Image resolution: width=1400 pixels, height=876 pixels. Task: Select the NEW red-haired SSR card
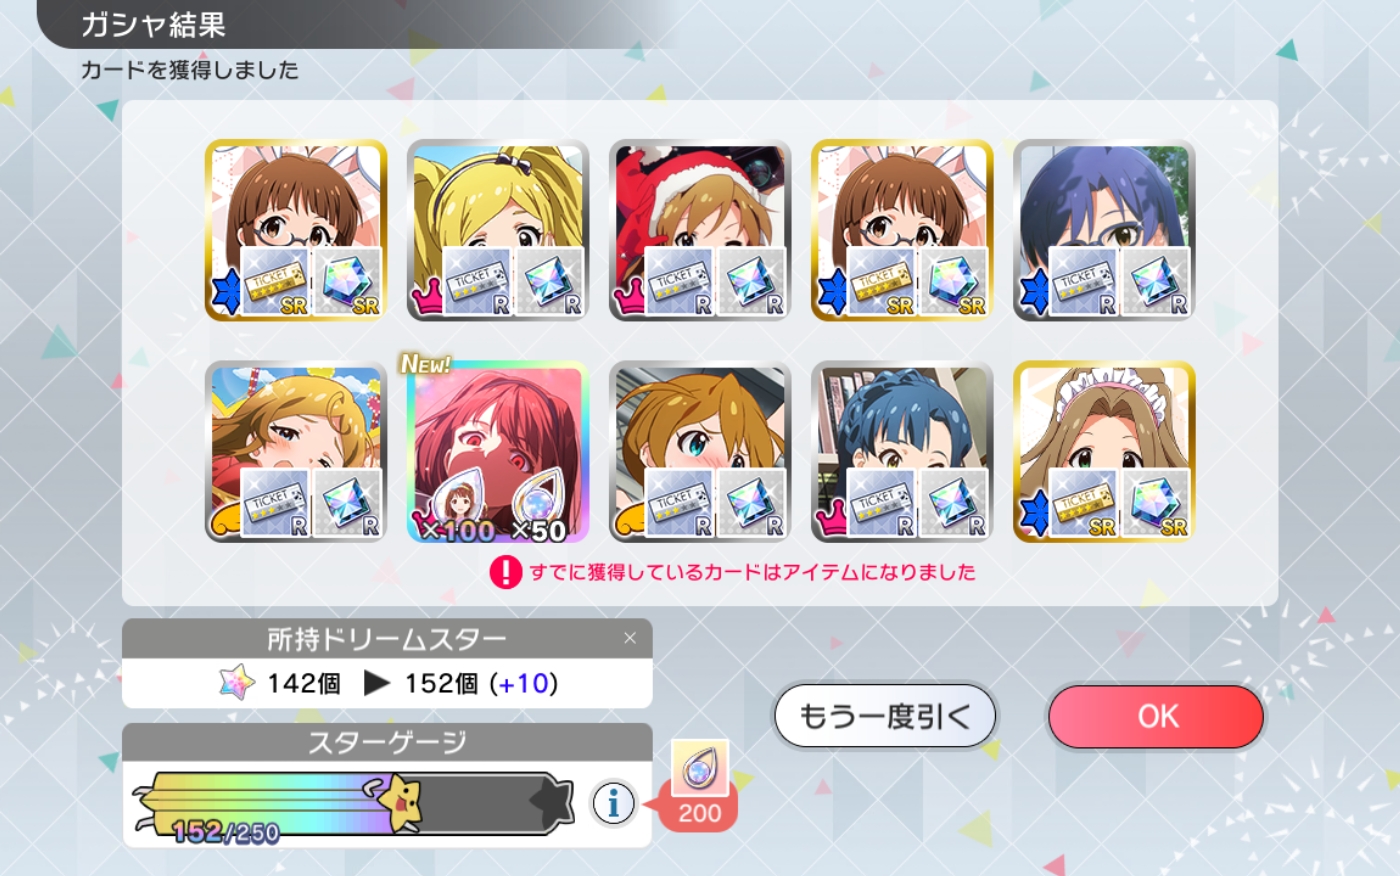(x=498, y=452)
